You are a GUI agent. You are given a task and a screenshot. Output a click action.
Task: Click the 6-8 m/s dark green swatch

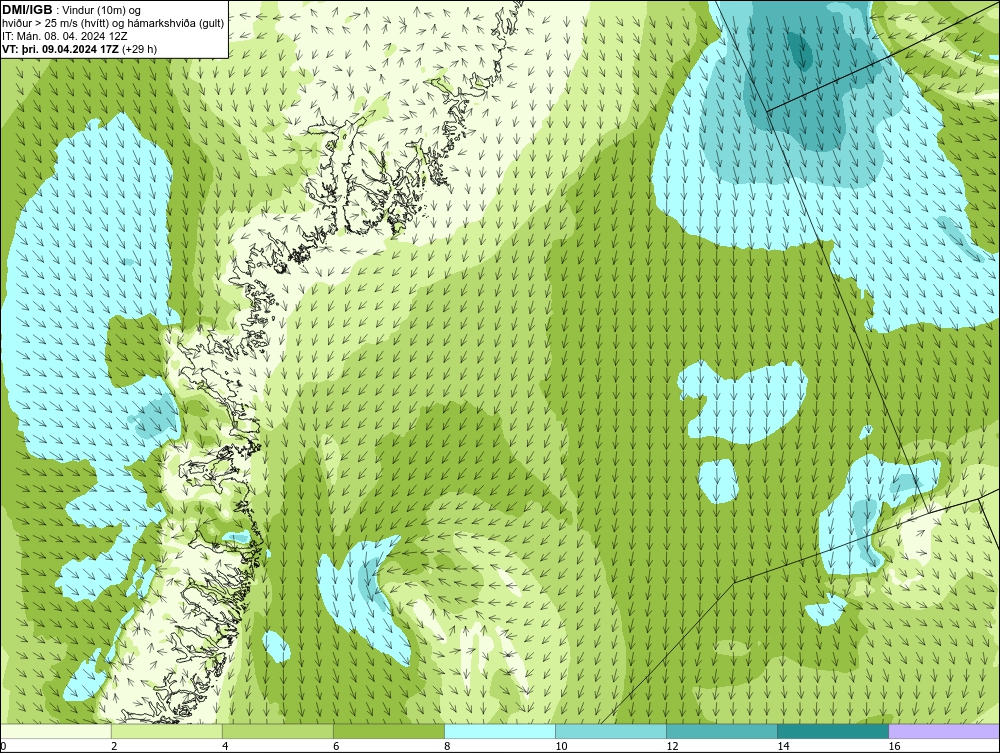click(x=389, y=731)
